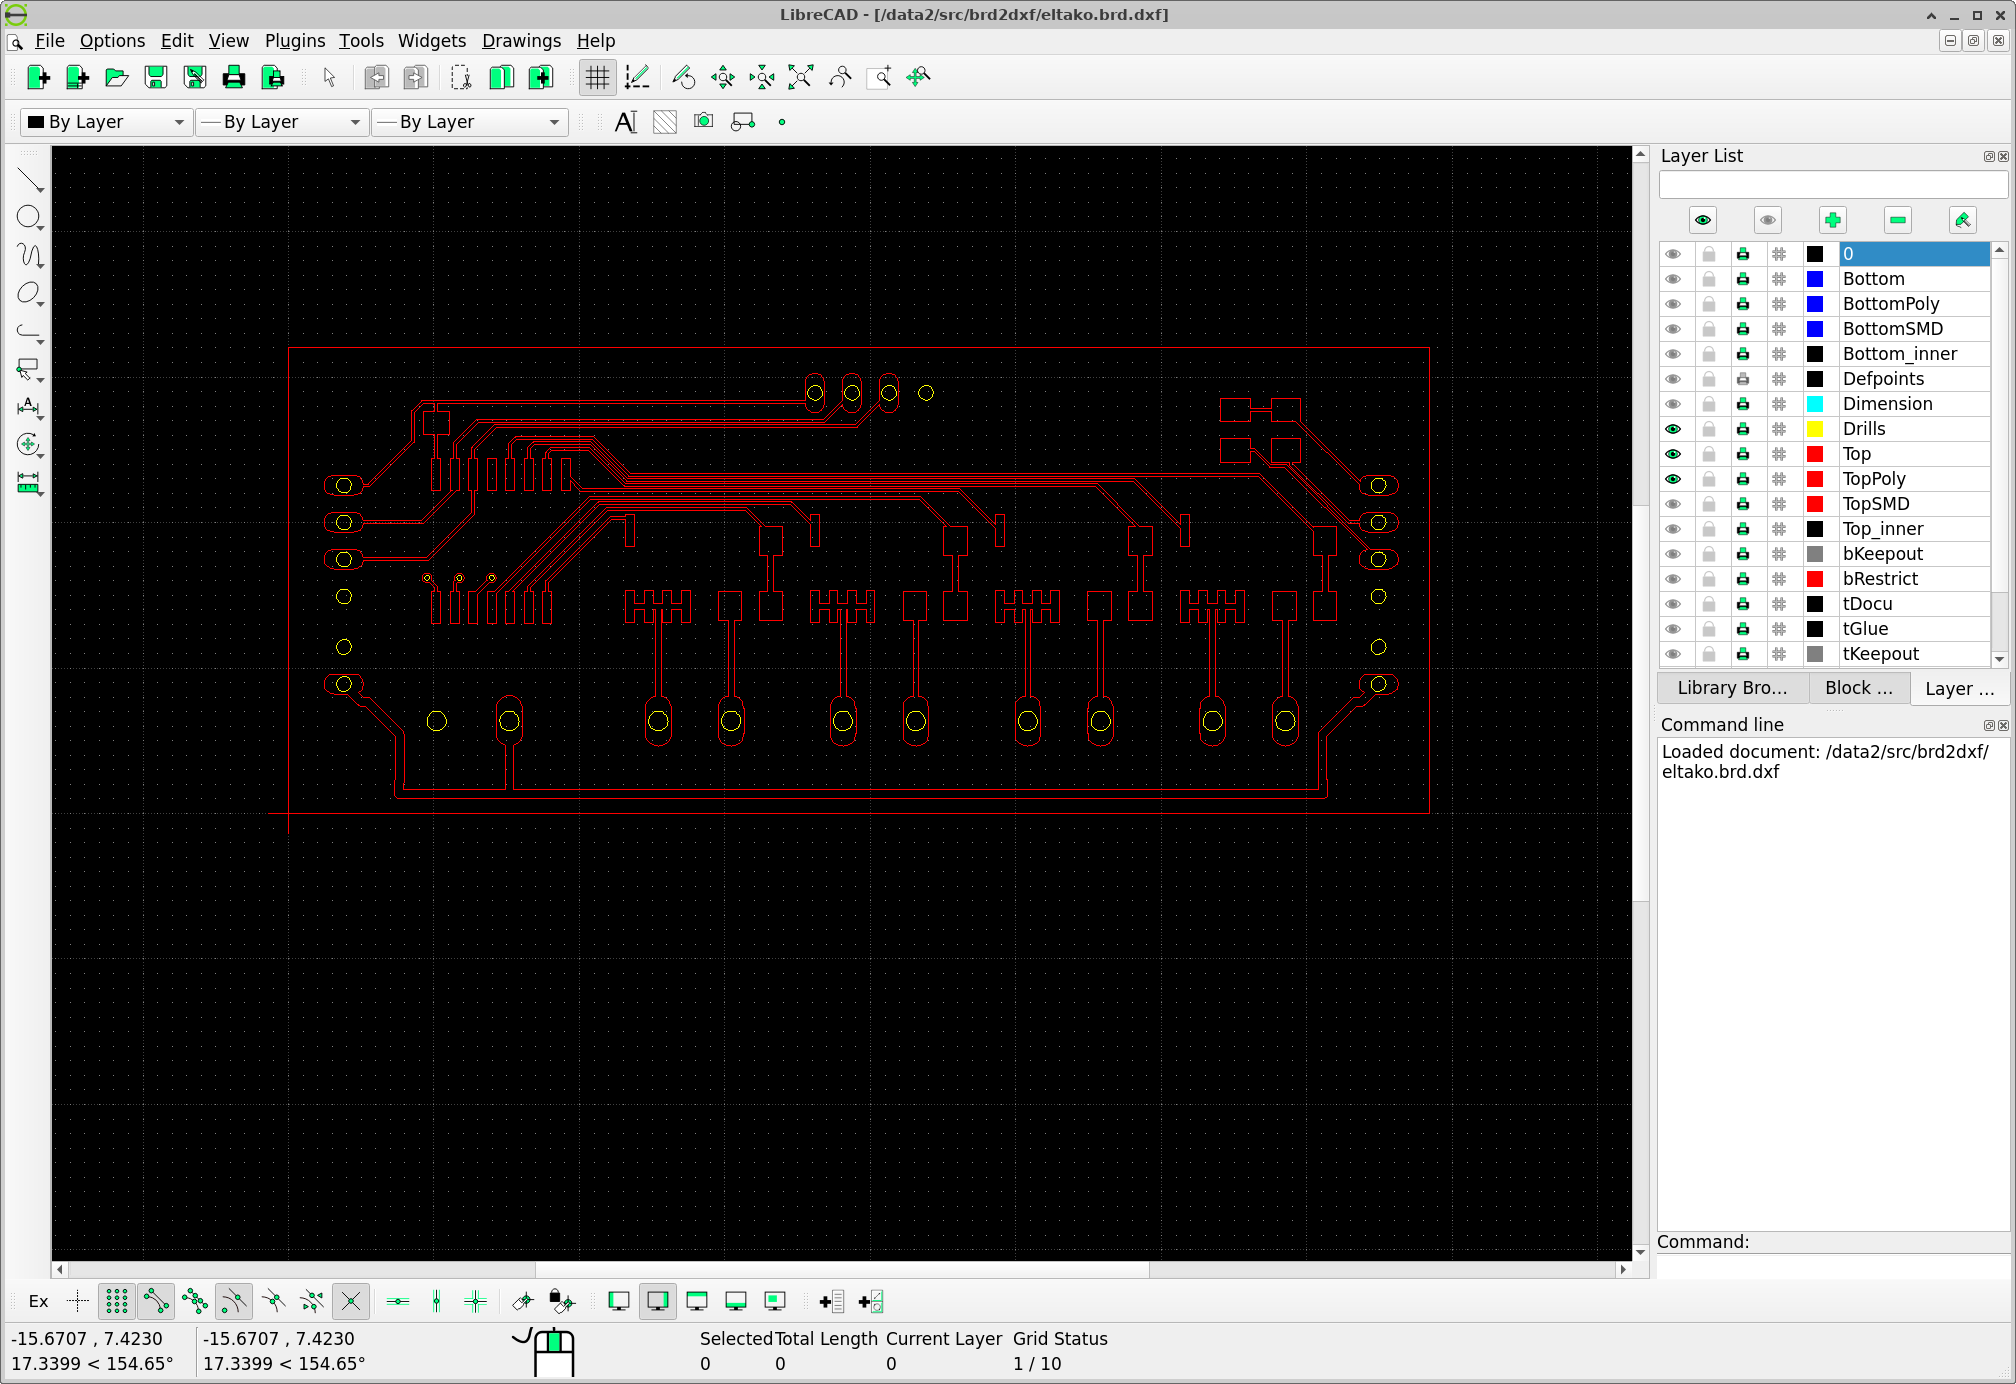Select the Line drawing tool

(30, 180)
